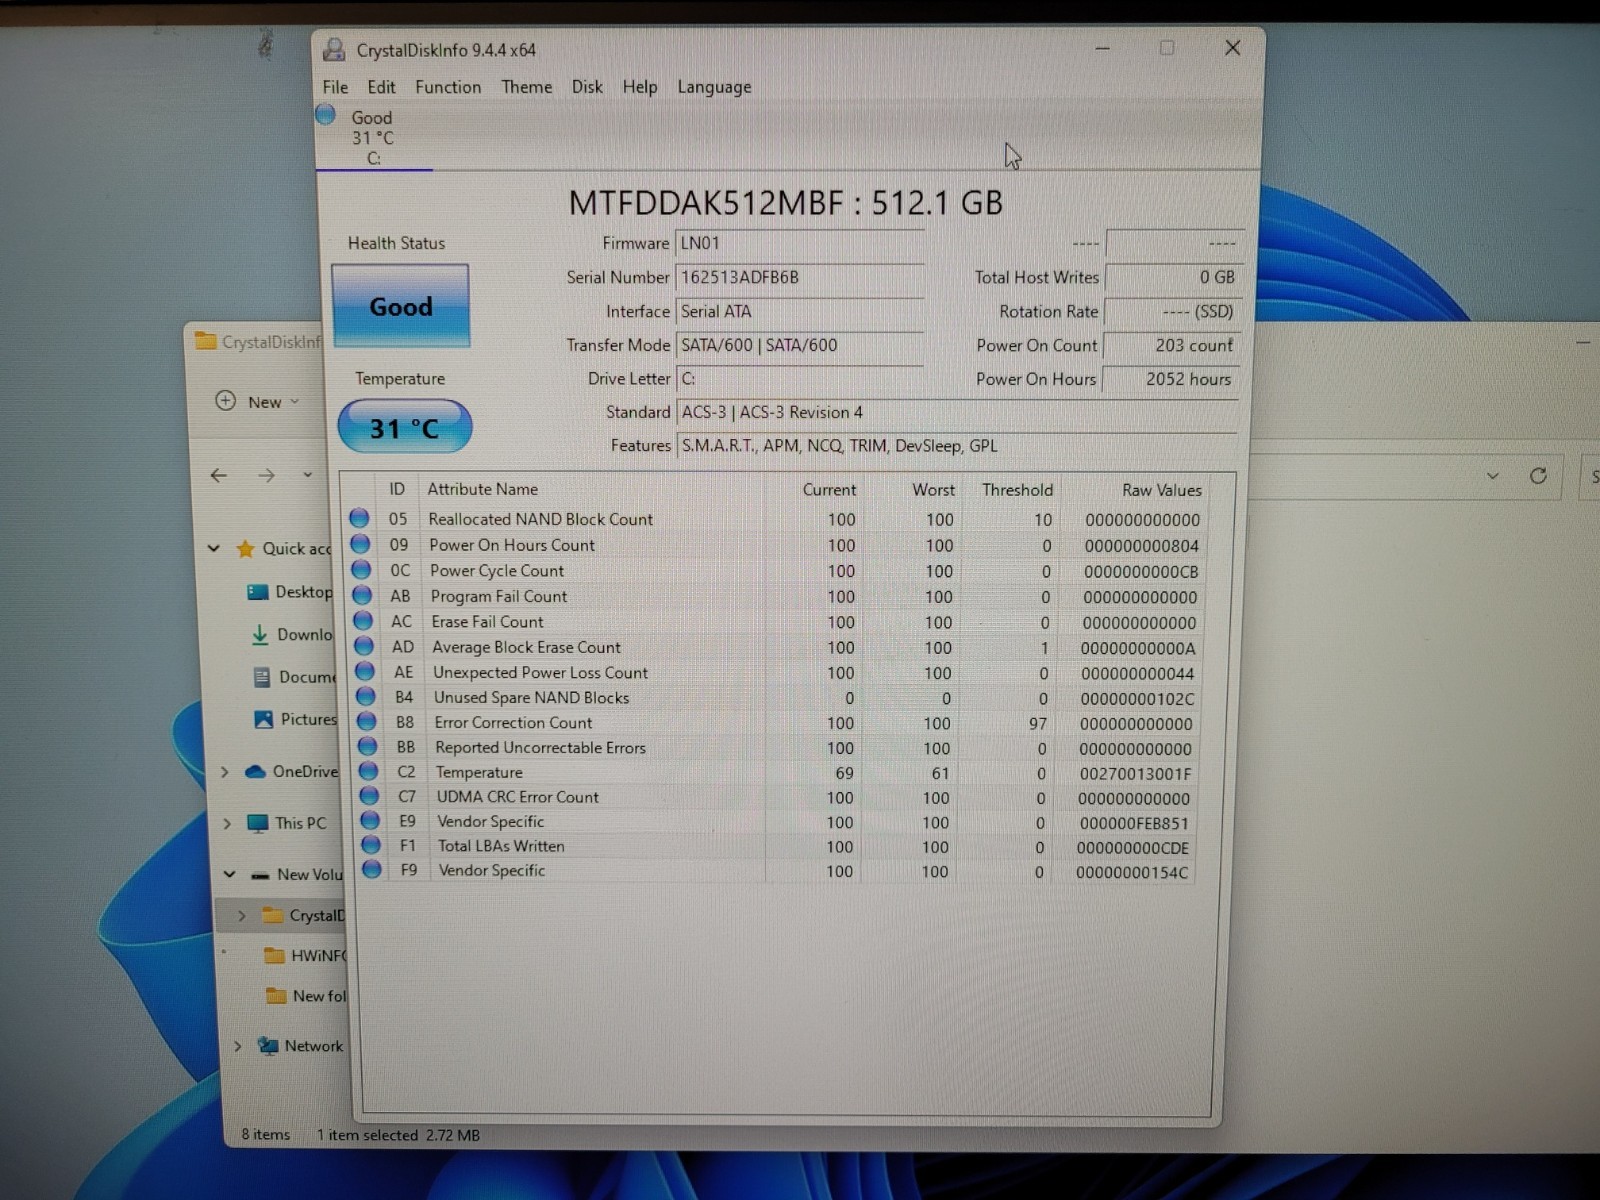Screen dimensions: 1600x1200
Task: Click status icon for Unexpected Power Loss Count
Action: [365, 671]
